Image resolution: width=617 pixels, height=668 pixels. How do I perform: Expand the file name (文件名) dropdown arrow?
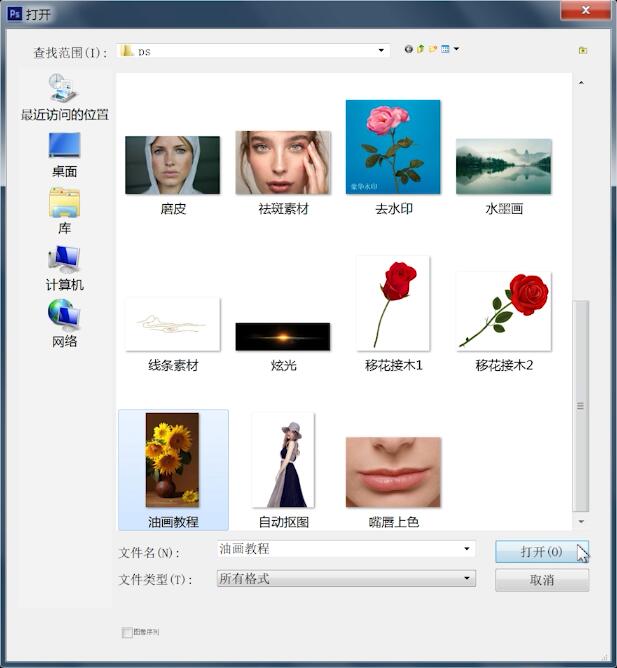click(x=467, y=549)
